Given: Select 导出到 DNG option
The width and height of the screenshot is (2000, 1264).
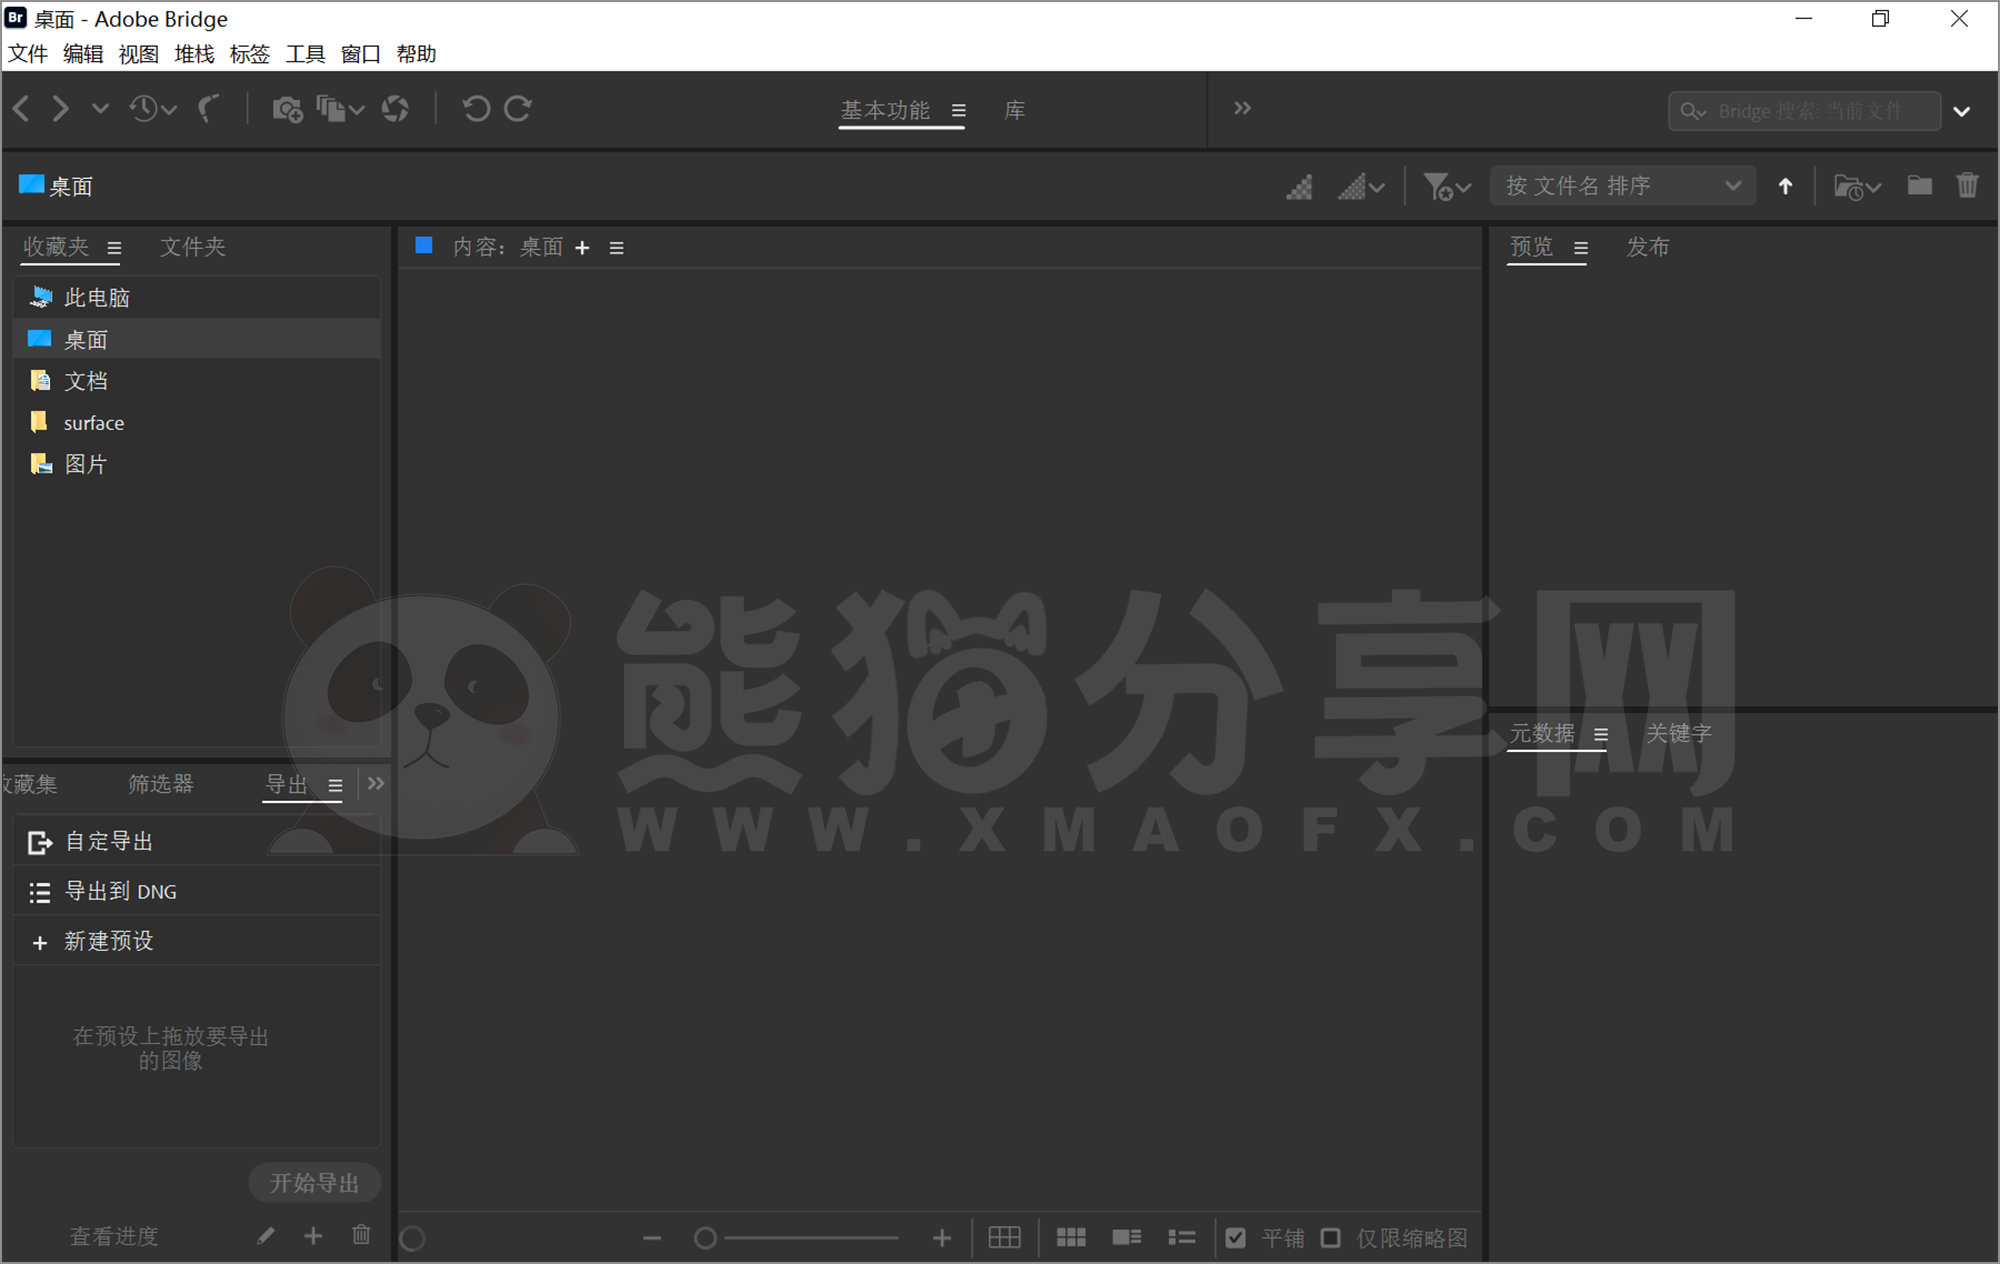Looking at the screenshot, I should coord(120,891).
